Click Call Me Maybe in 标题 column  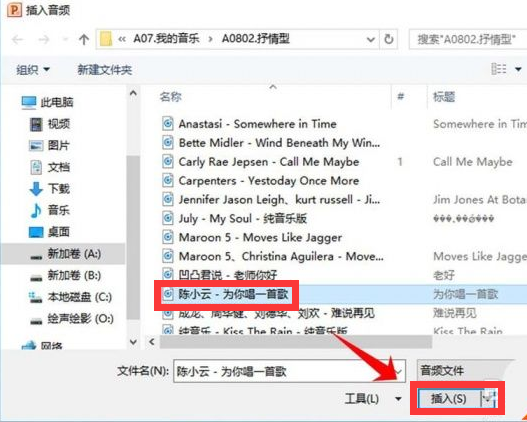click(x=473, y=162)
